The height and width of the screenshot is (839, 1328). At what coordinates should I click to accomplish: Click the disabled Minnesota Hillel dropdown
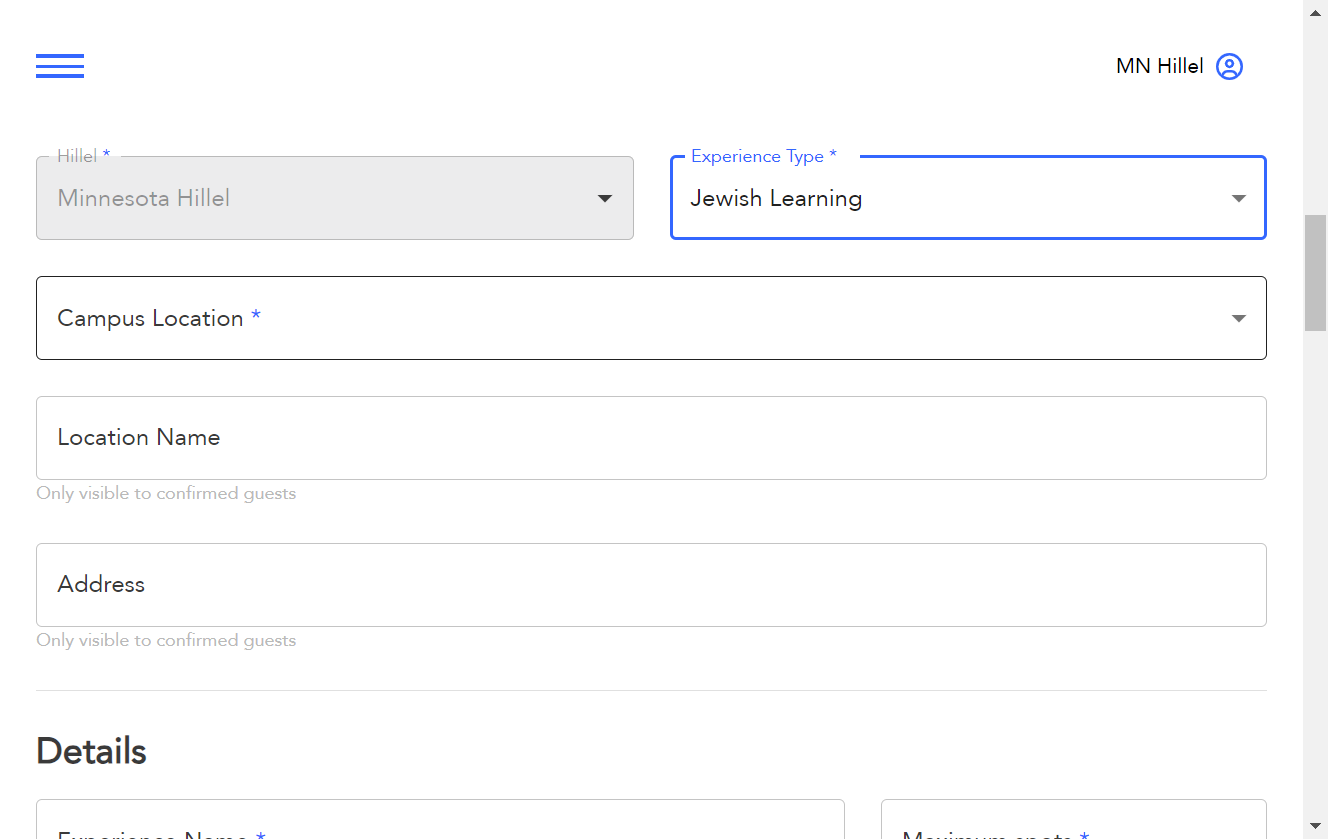(x=335, y=198)
